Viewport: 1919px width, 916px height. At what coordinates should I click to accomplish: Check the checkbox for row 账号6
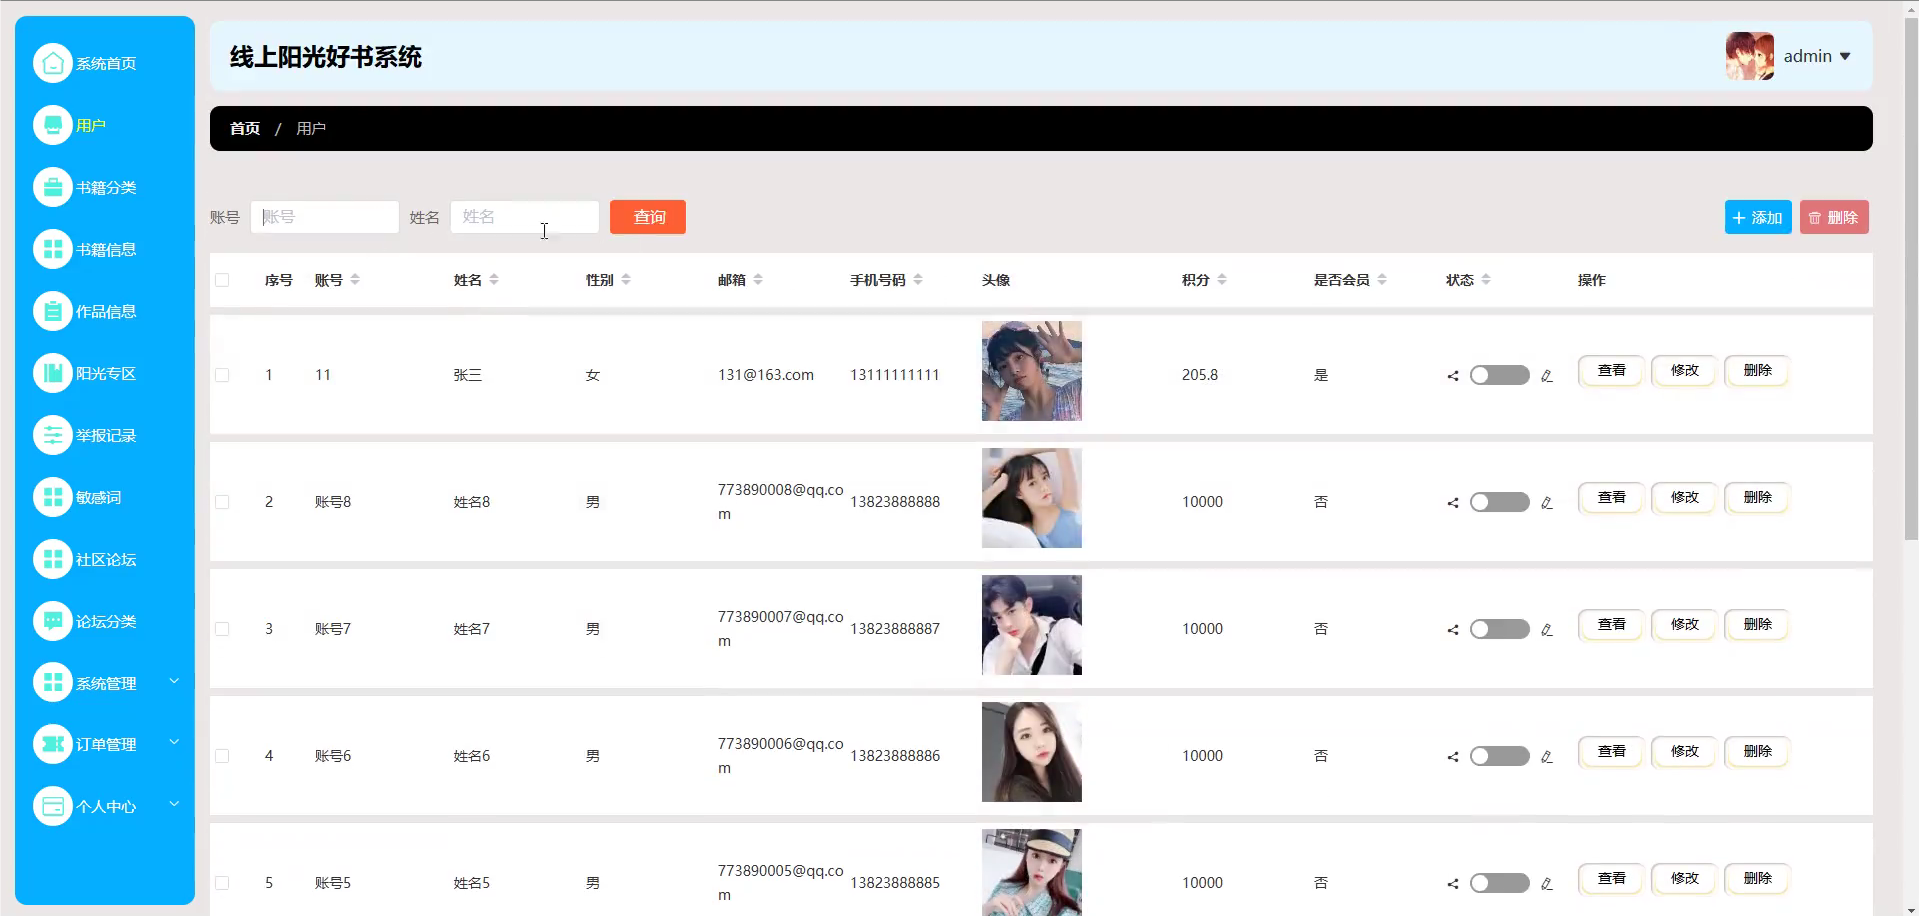222,756
